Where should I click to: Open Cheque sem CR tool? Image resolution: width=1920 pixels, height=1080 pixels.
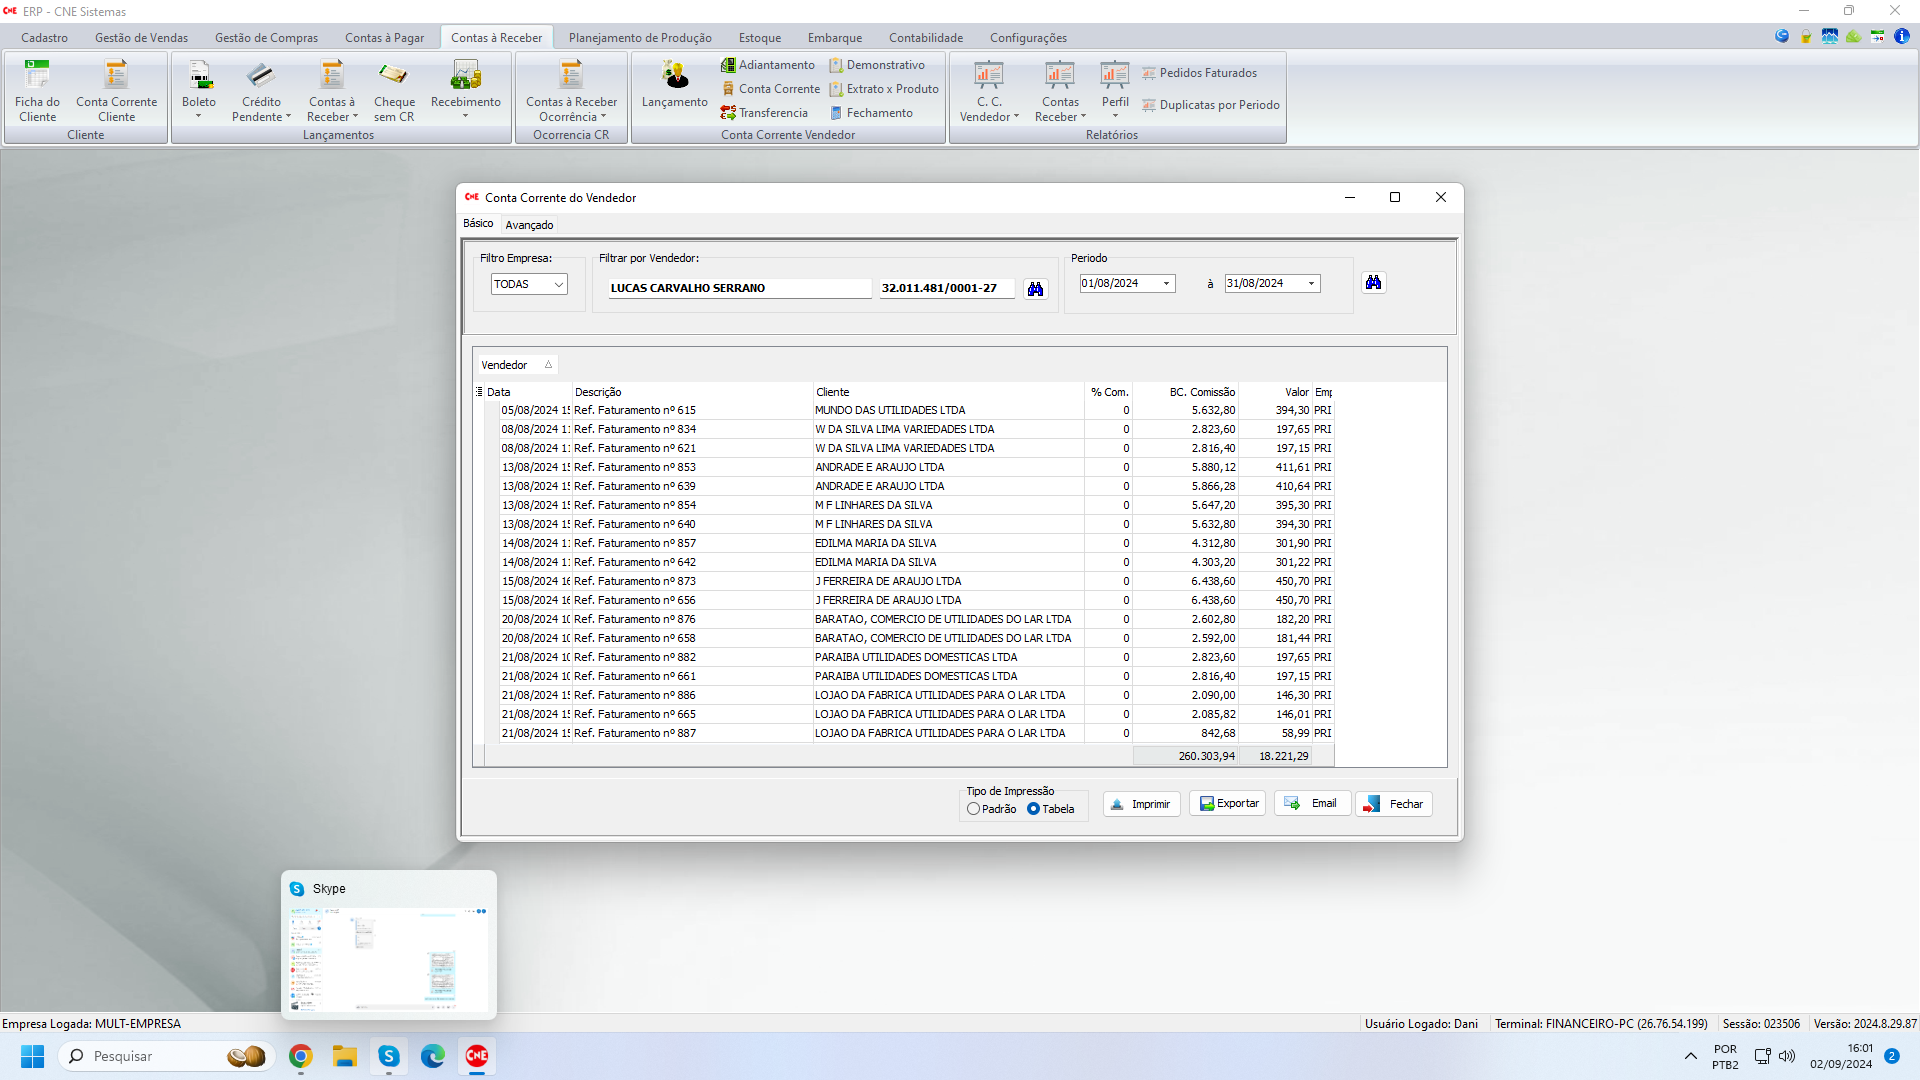click(x=394, y=90)
